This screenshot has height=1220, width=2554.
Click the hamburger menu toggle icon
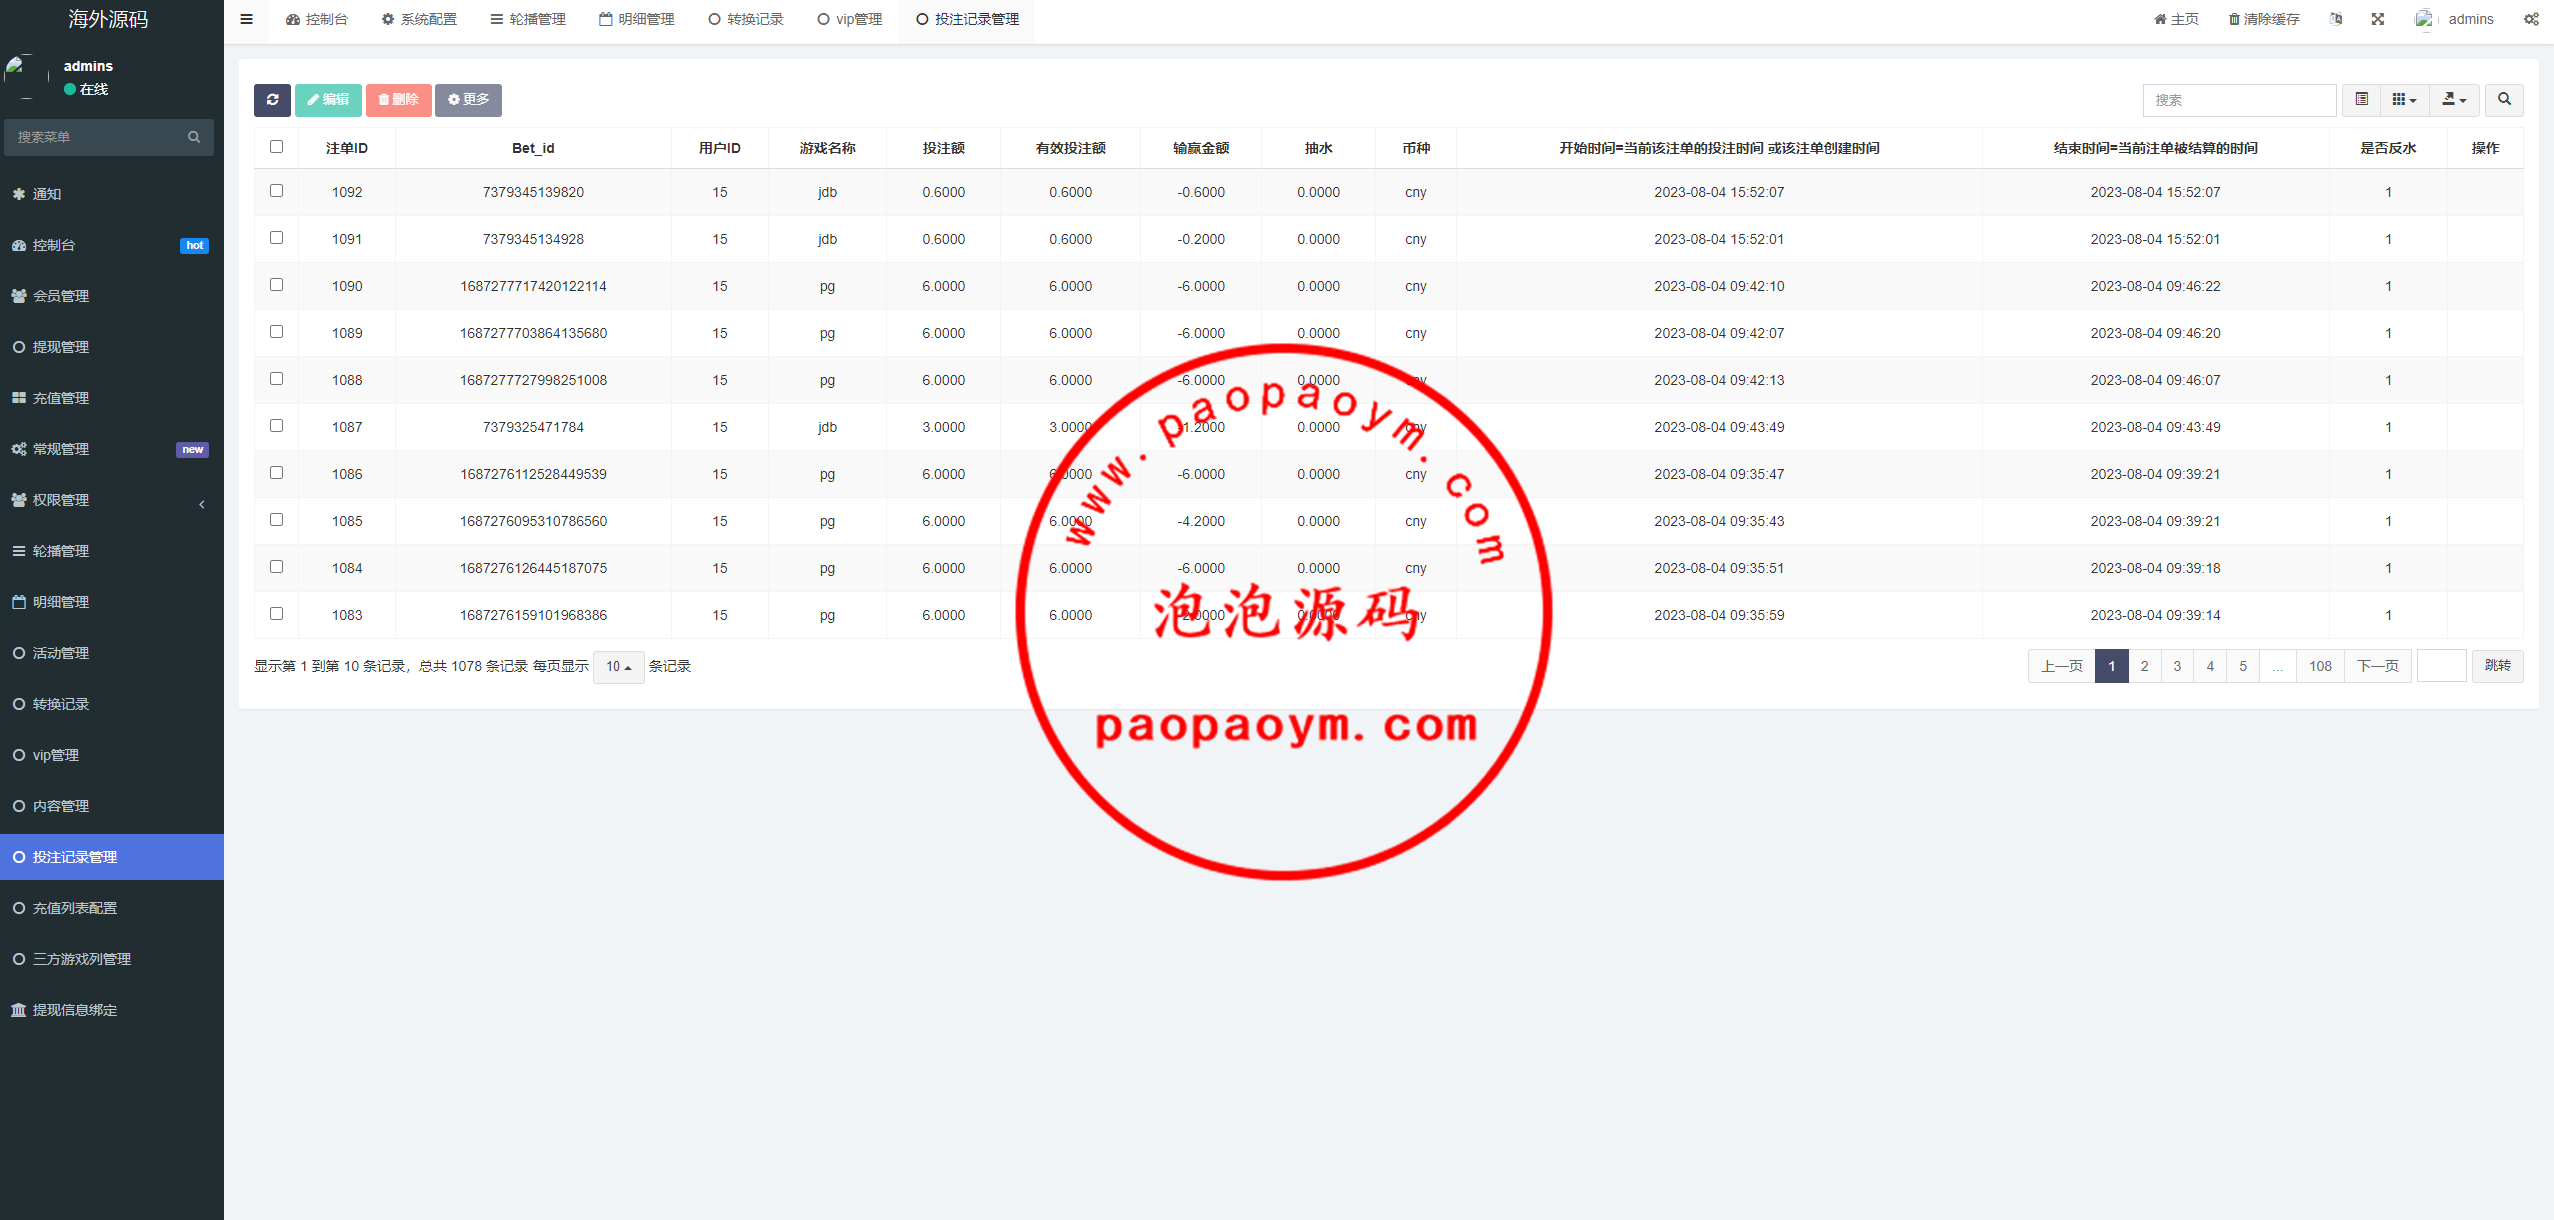point(246,19)
